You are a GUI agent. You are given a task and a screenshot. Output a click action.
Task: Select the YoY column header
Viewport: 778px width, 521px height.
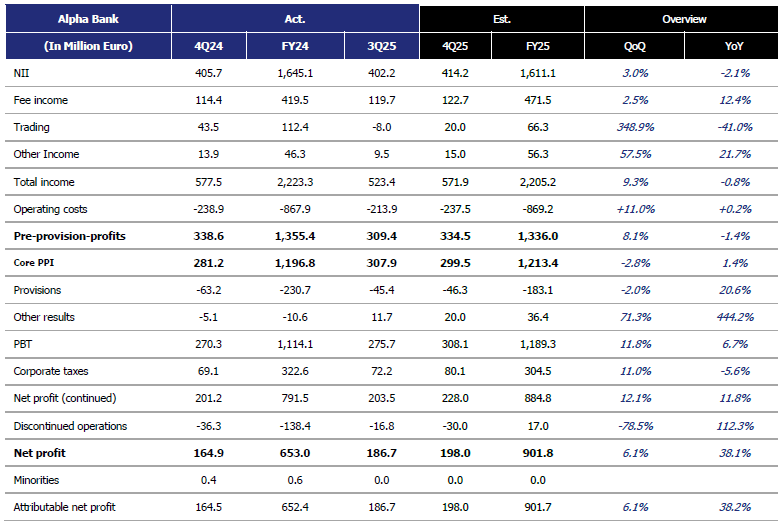pyautogui.click(x=734, y=46)
